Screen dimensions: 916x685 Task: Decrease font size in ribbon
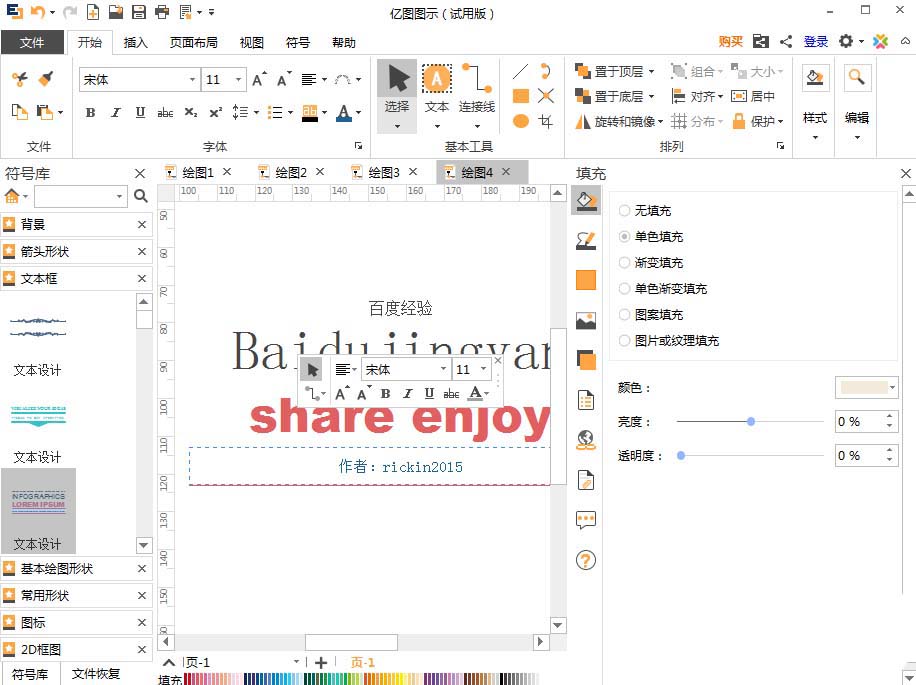click(284, 79)
